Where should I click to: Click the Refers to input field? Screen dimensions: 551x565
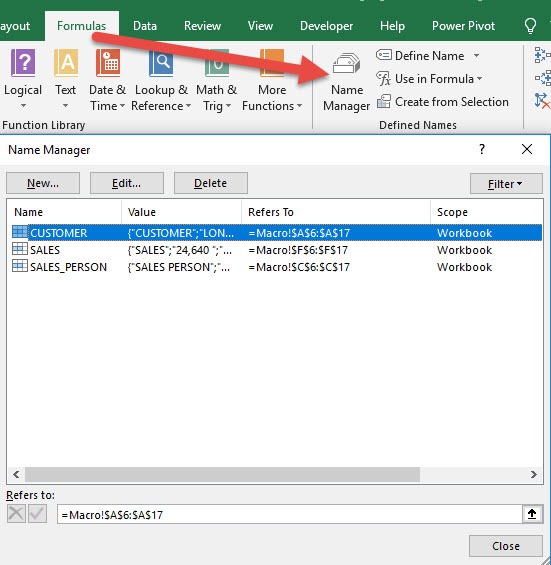click(290, 514)
